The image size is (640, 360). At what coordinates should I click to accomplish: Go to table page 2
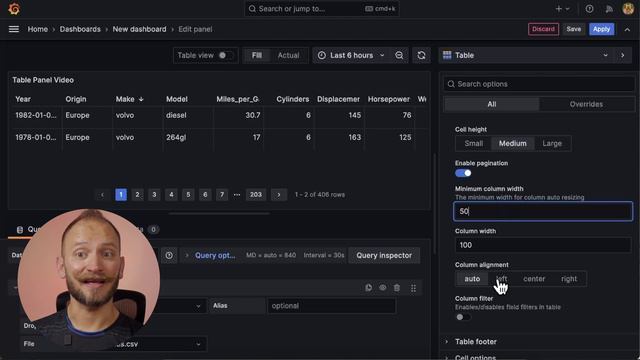tap(138, 195)
